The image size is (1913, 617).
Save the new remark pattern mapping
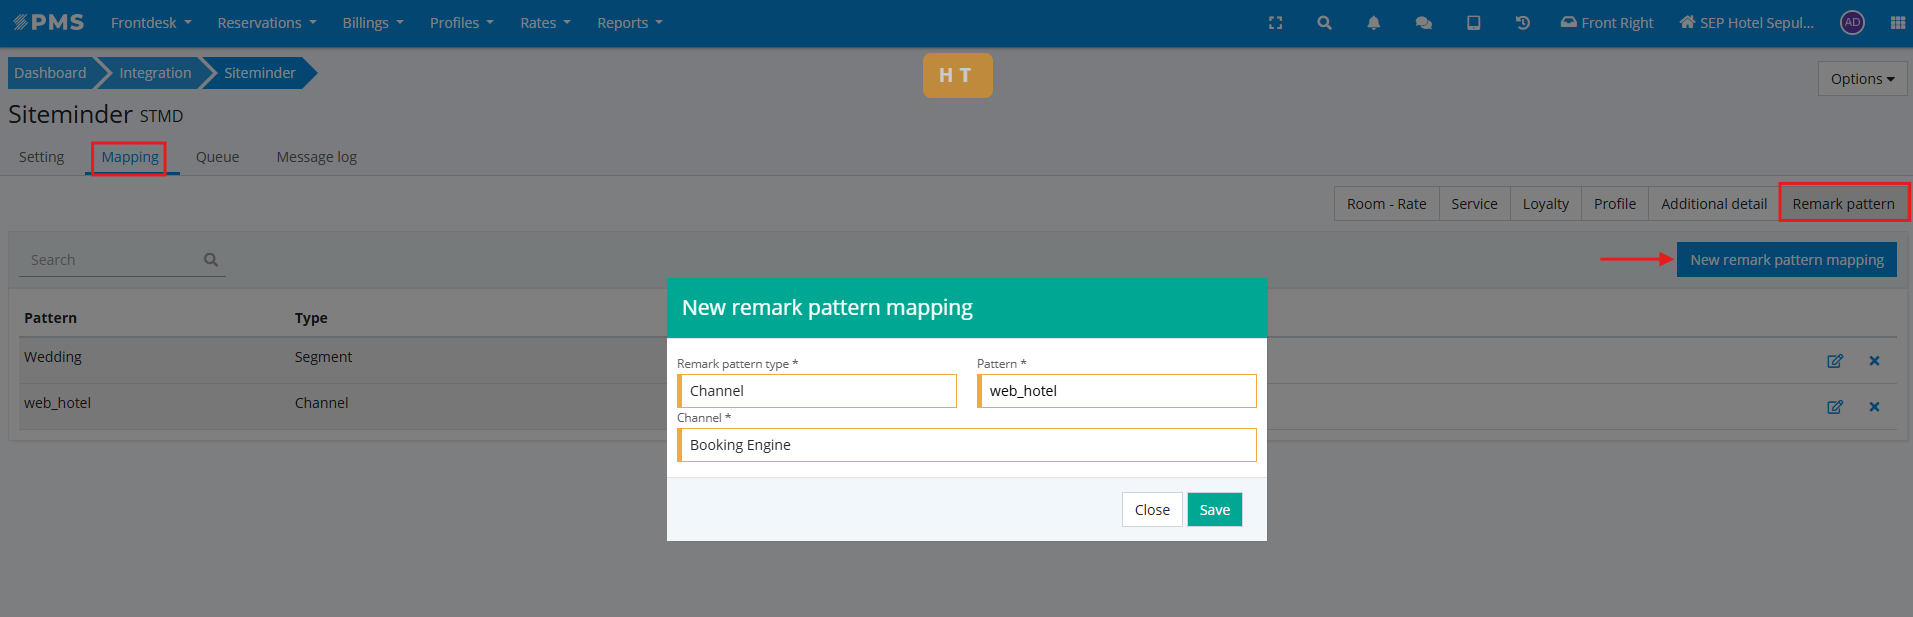pos(1214,510)
